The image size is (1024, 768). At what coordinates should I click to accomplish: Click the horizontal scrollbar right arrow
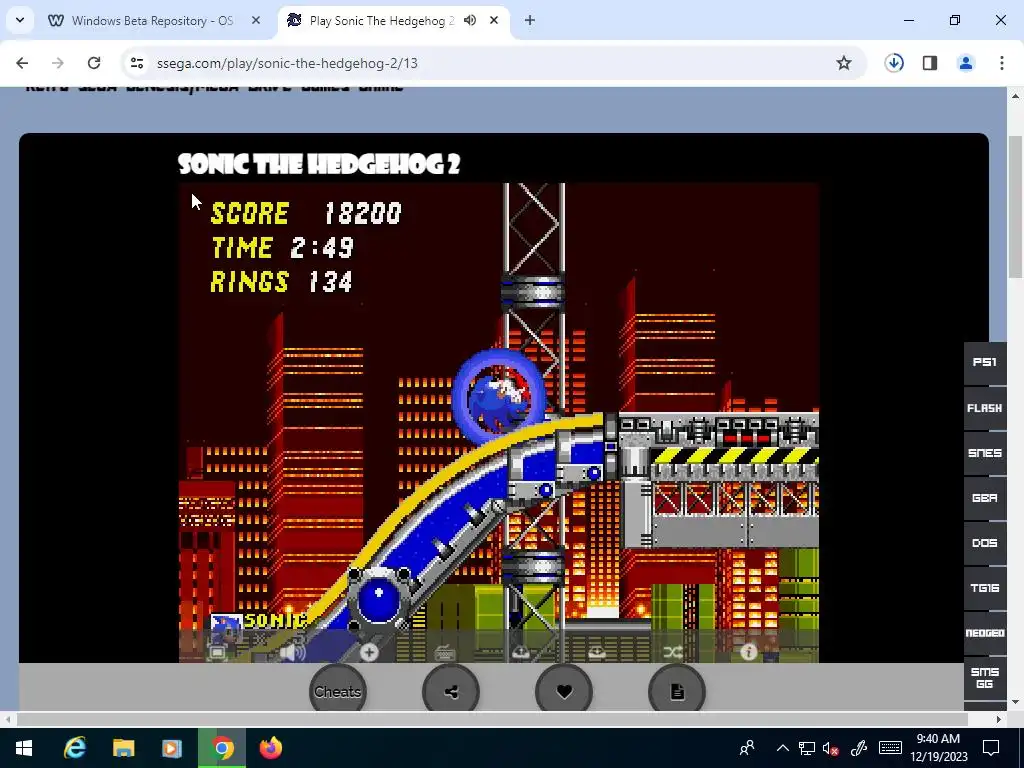point(999,719)
